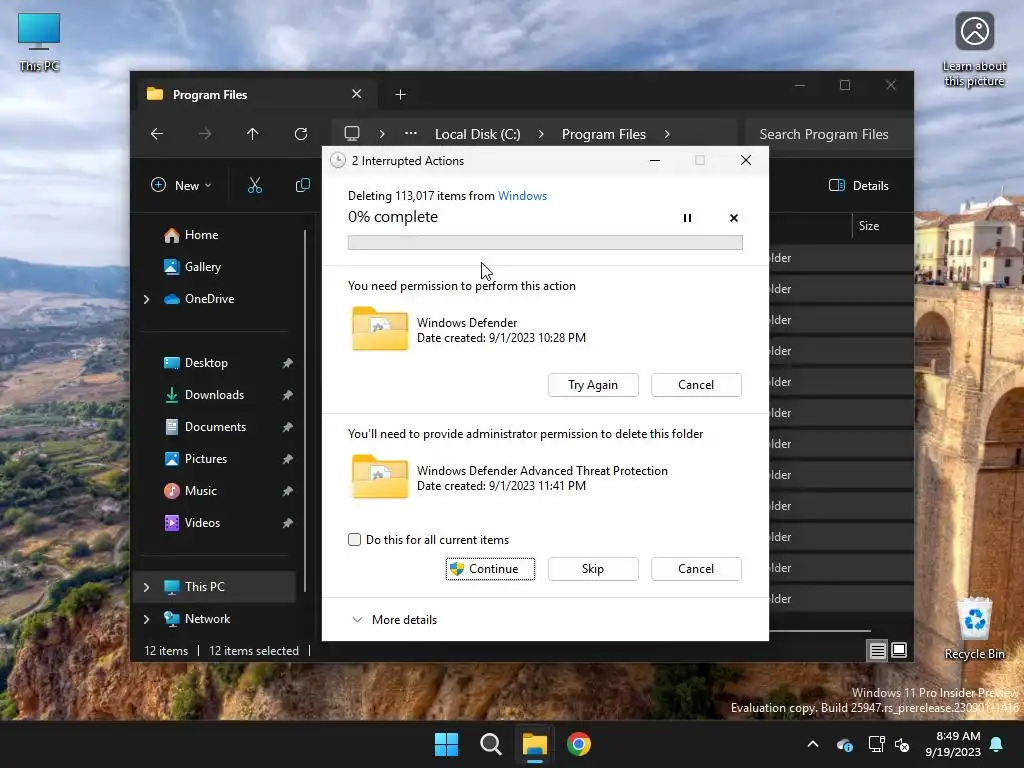The height and width of the screenshot is (768, 1024).
Task: Click the File Explorer taskbar icon
Action: pyautogui.click(x=534, y=744)
